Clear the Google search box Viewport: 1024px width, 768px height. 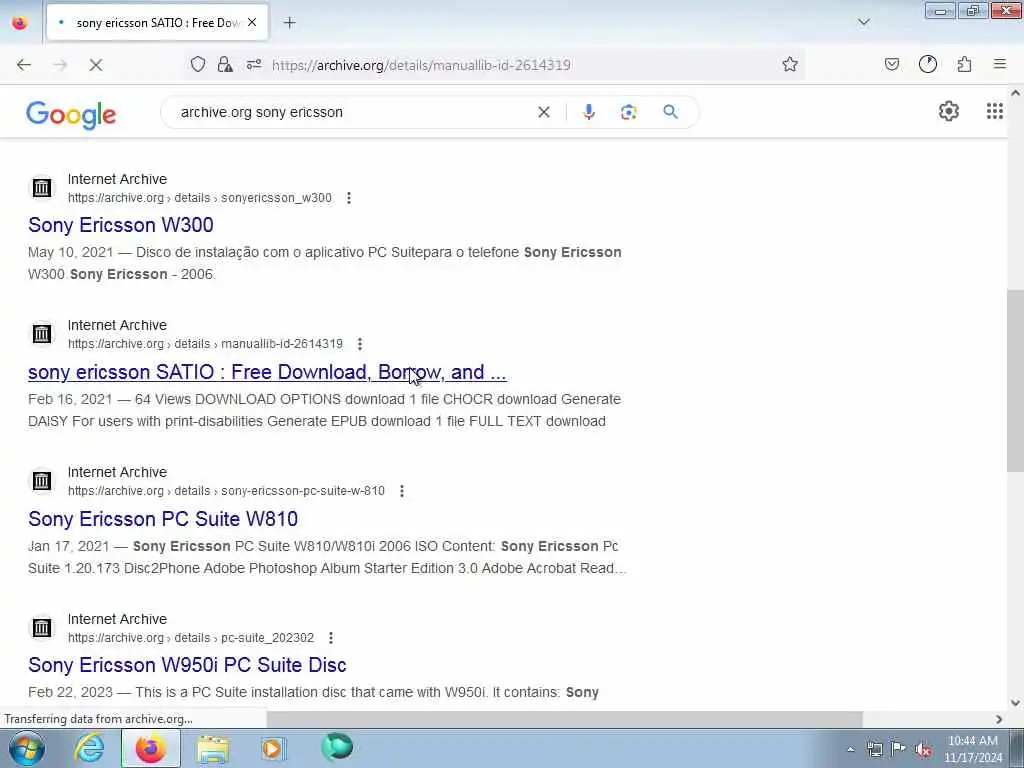point(543,112)
